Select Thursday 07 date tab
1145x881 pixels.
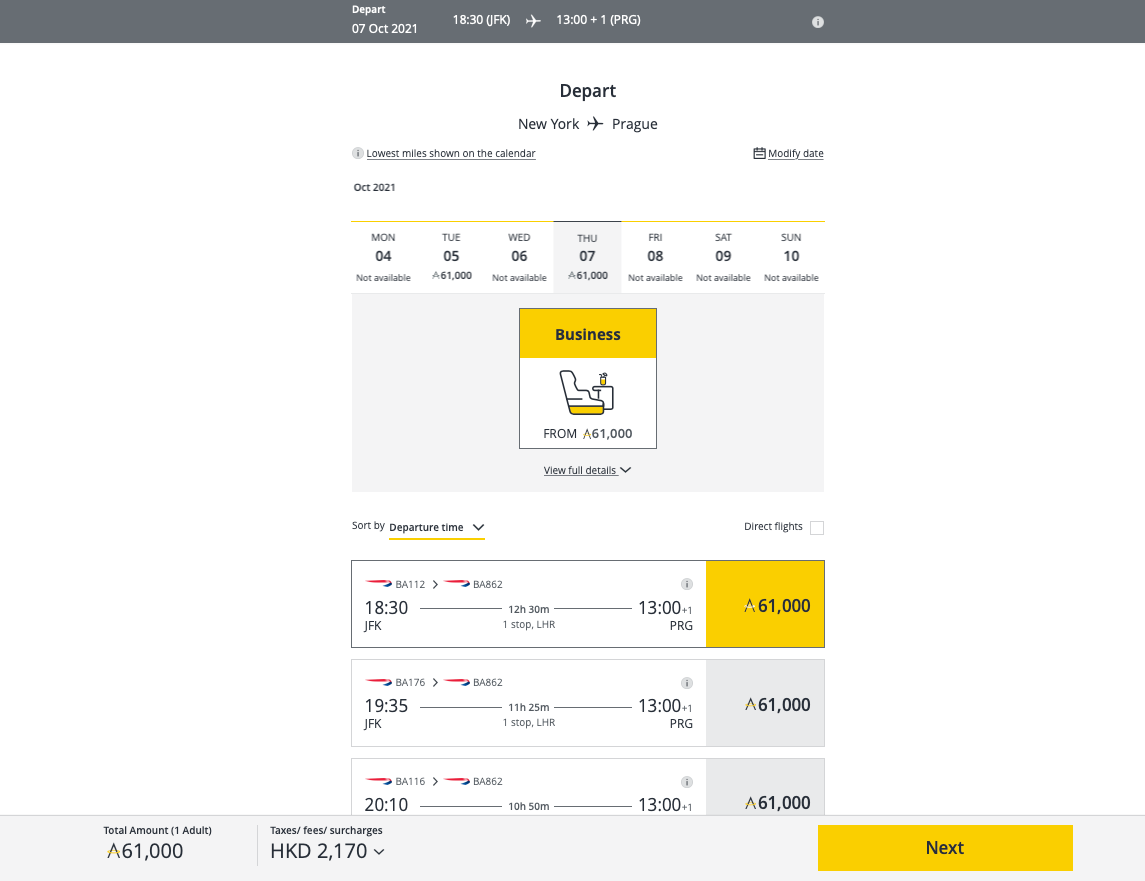click(587, 257)
